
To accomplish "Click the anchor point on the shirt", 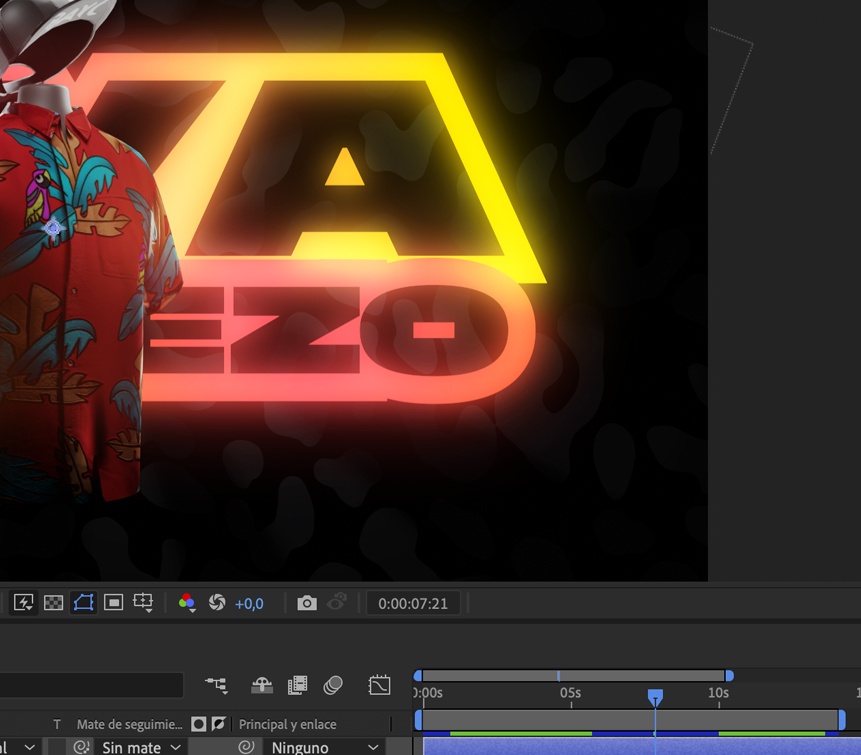I will pos(53,227).
